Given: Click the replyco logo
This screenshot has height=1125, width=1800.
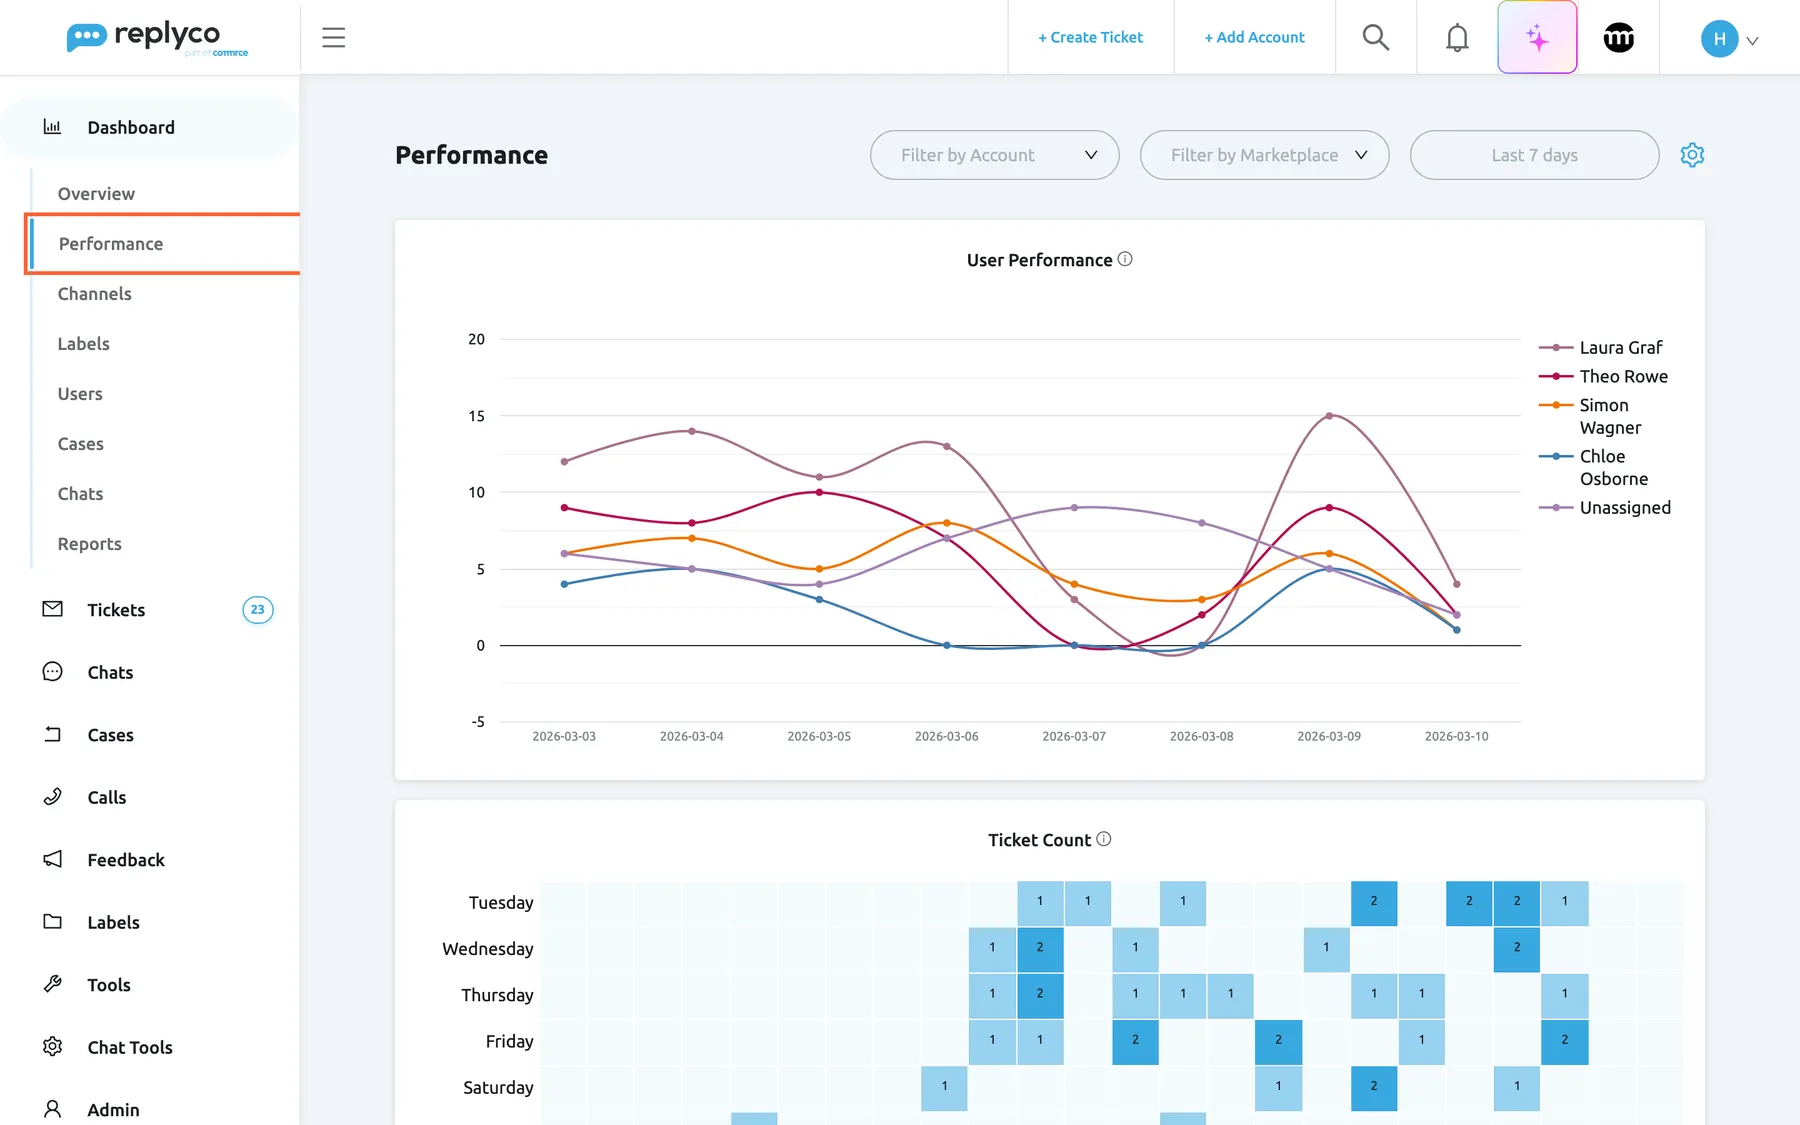Looking at the screenshot, I should 157,38.
